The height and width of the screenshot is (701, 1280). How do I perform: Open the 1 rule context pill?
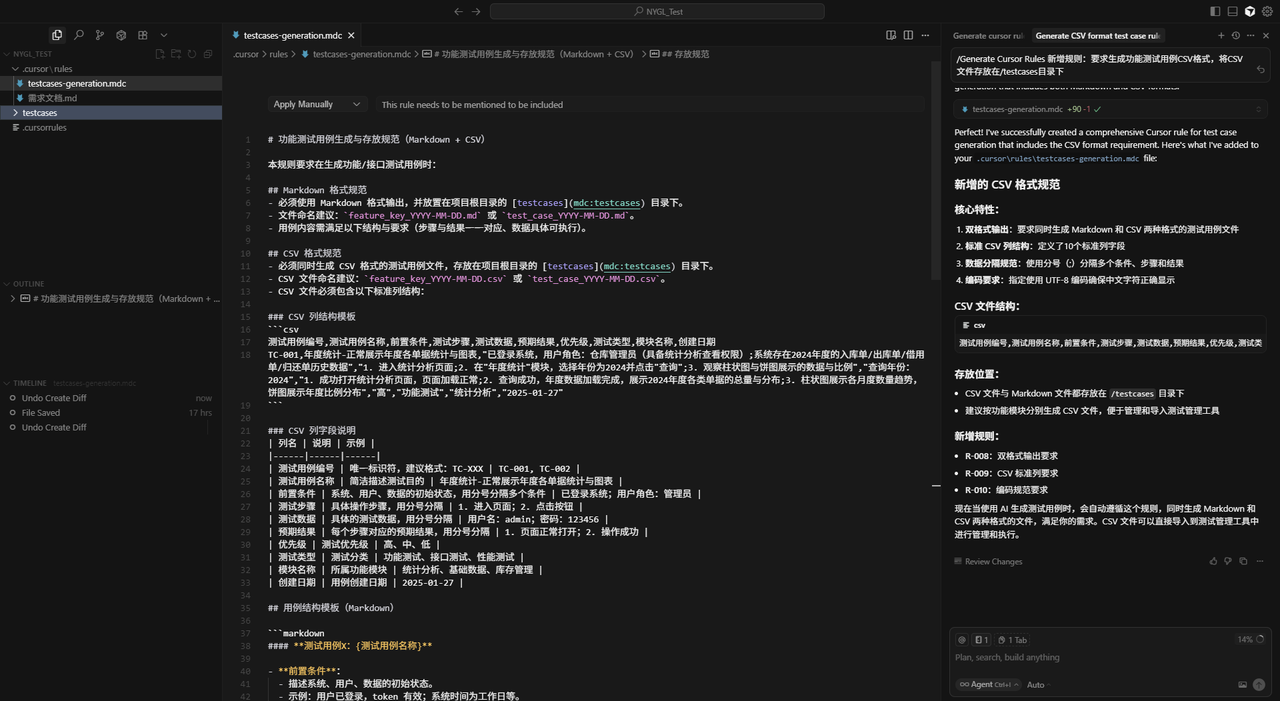(x=981, y=640)
